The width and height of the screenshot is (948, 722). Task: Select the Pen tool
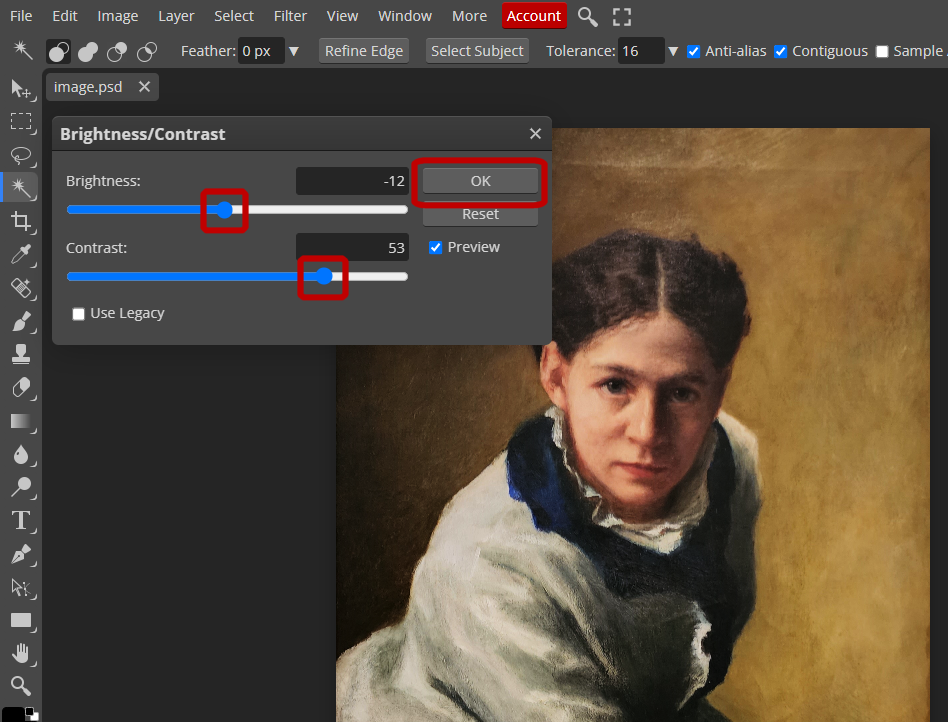click(21, 554)
